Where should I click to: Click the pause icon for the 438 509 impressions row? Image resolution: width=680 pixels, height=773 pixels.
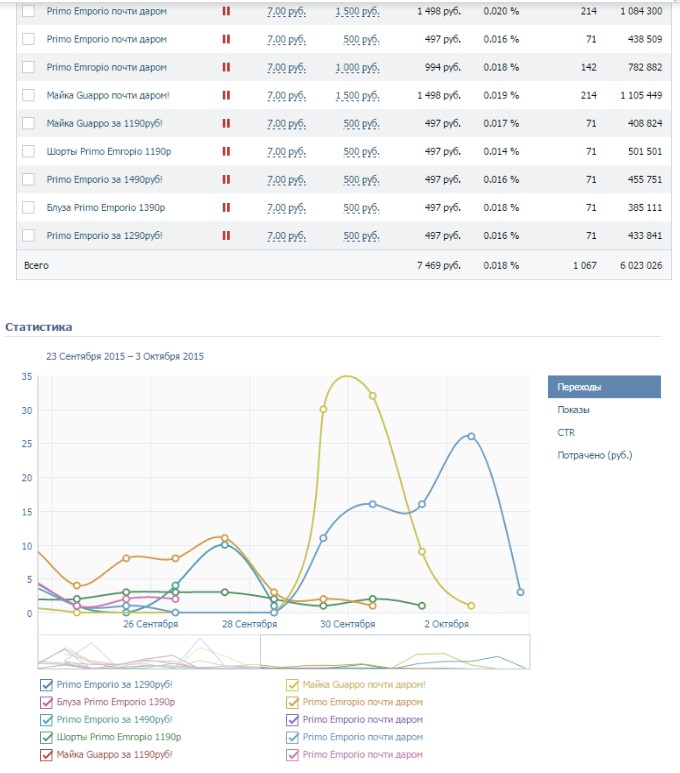click(226, 39)
